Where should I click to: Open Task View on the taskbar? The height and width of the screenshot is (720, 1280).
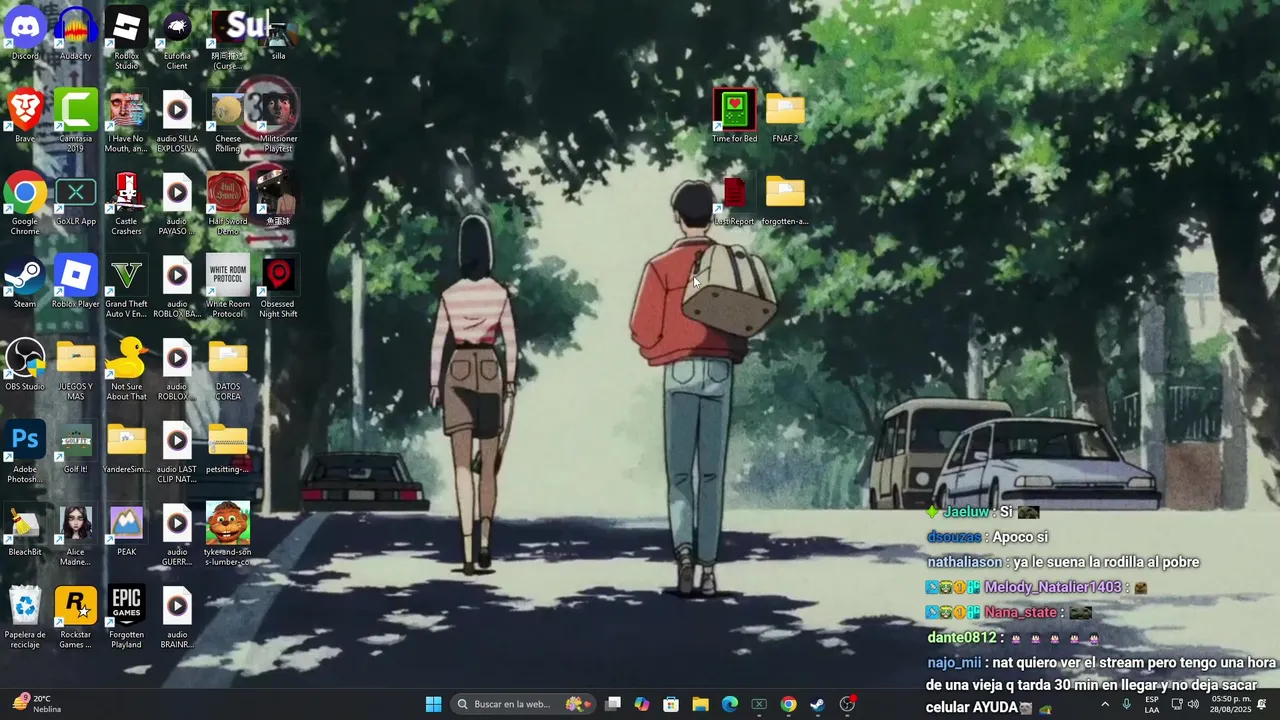tap(613, 704)
